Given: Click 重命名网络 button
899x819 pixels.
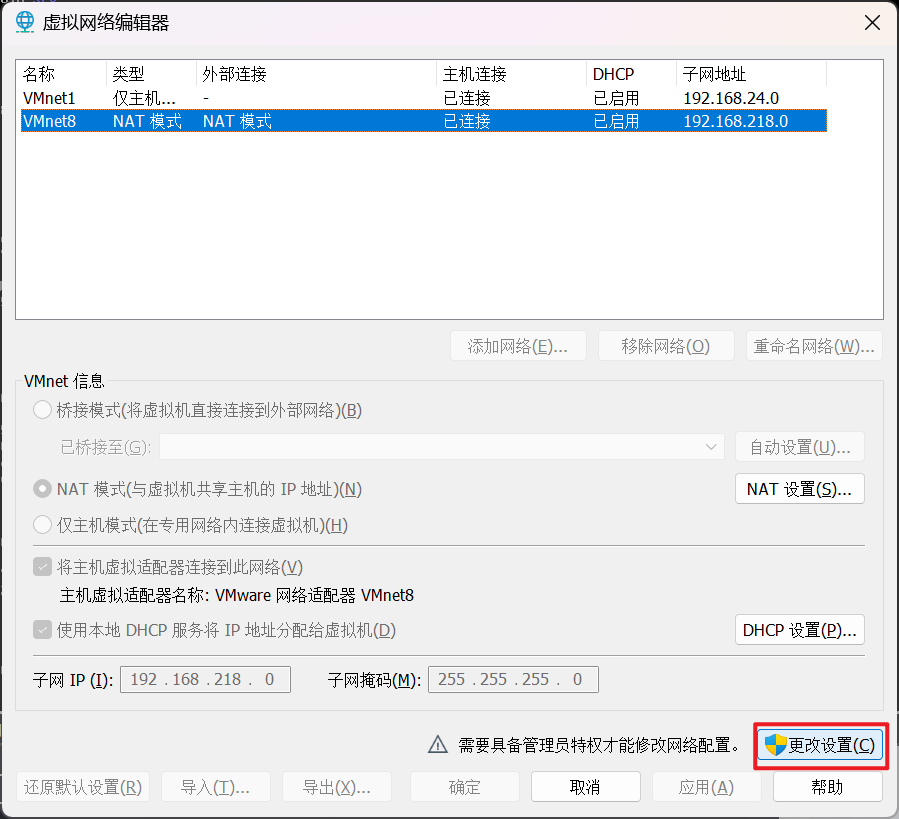Looking at the screenshot, I should pos(814,346).
